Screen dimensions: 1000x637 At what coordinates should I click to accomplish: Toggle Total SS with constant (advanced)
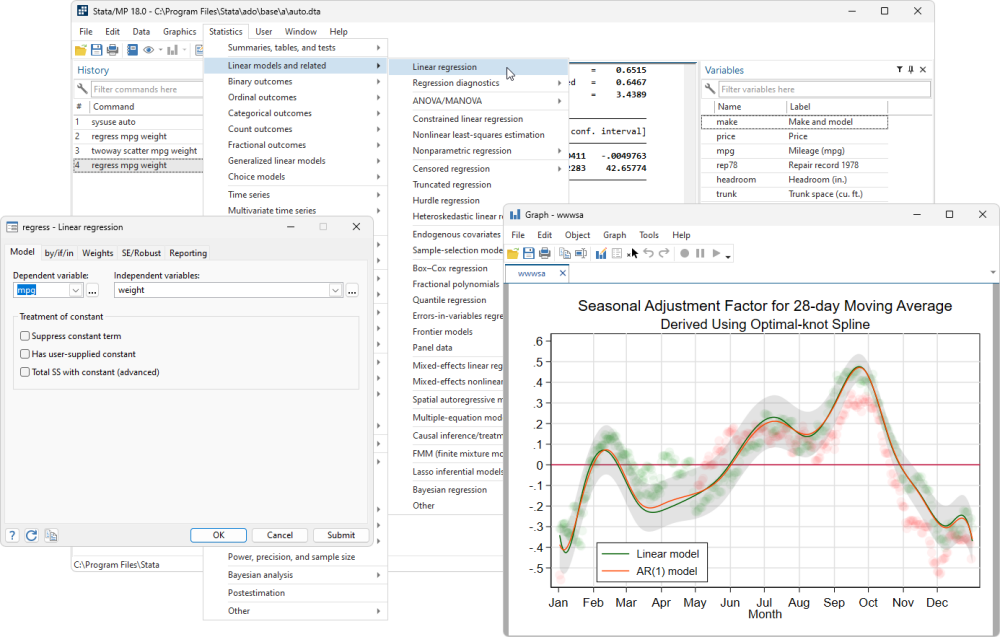coord(25,372)
